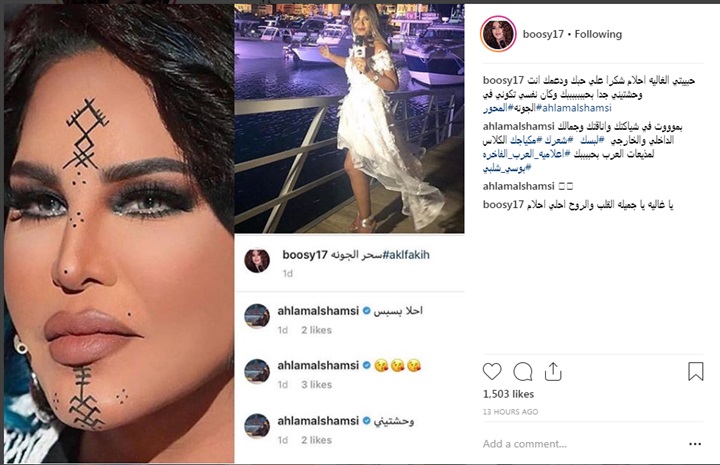Toggle Following status for boosy17

point(598,34)
